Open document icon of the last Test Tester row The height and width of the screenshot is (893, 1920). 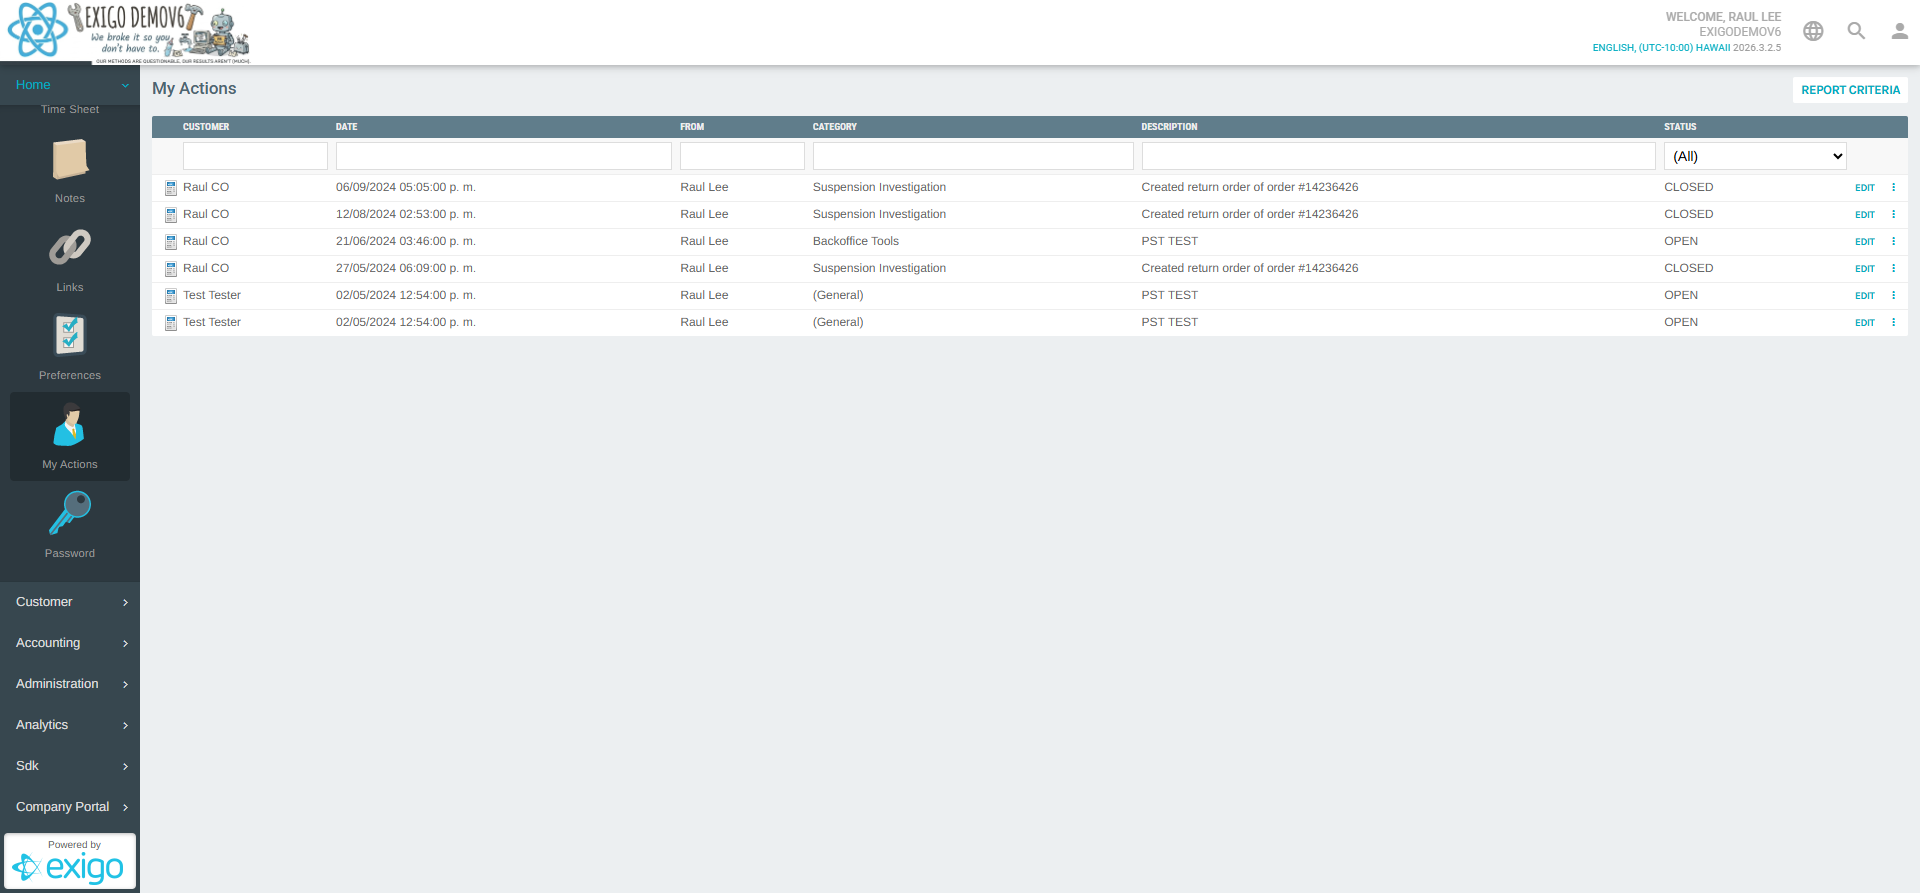(171, 323)
